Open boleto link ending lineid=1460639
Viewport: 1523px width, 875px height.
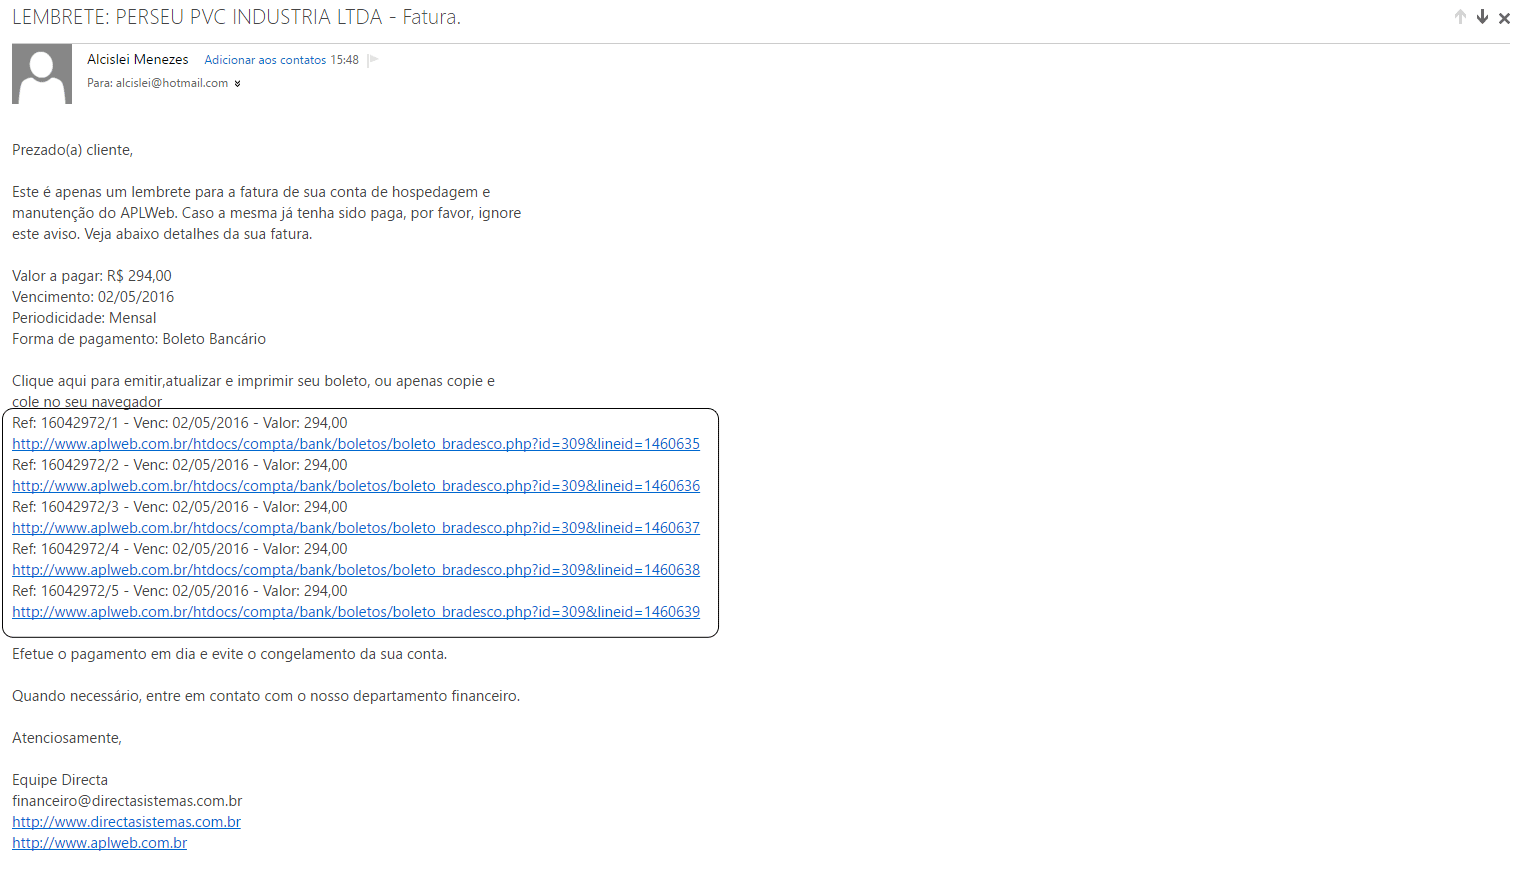click(x=356, y=612)
